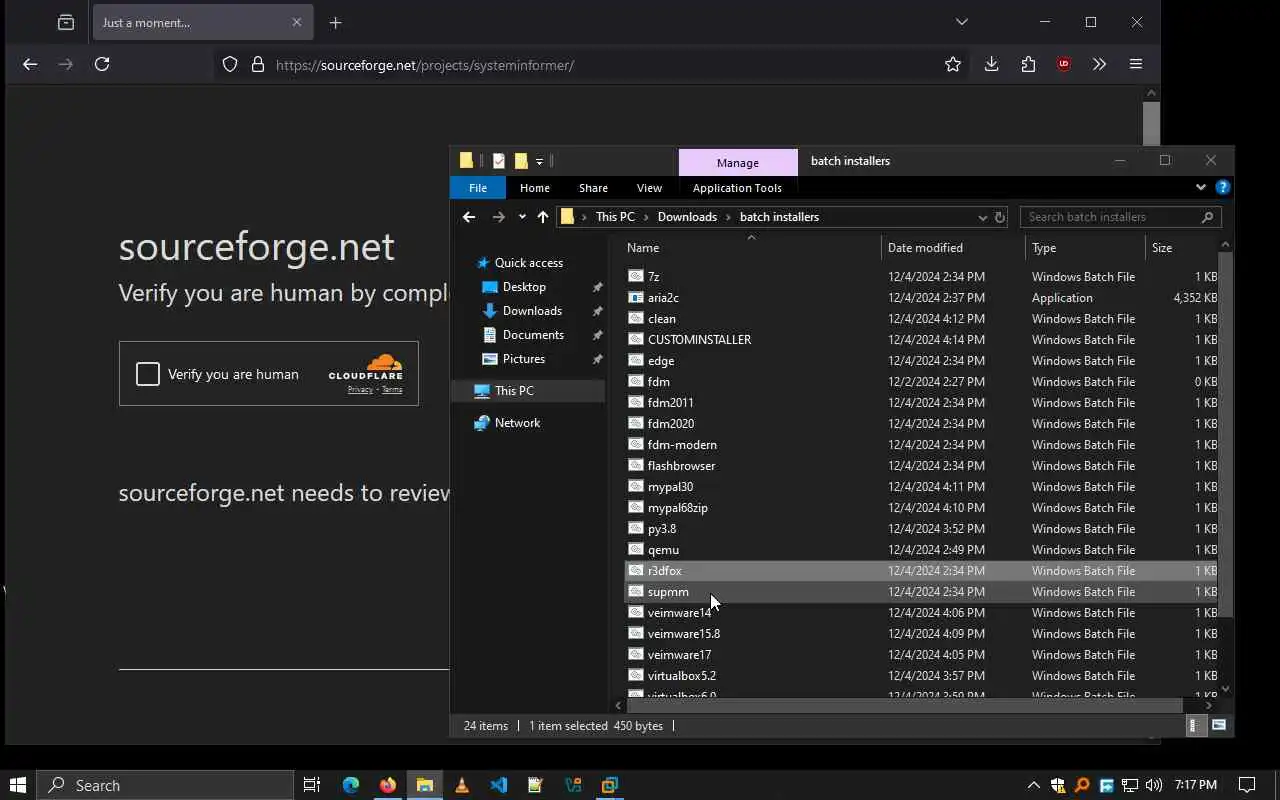Screen dimensions: 1280x800
Task: Open Pictures in navigation pane
Action: pyautogui.click(x=524, y=359)
